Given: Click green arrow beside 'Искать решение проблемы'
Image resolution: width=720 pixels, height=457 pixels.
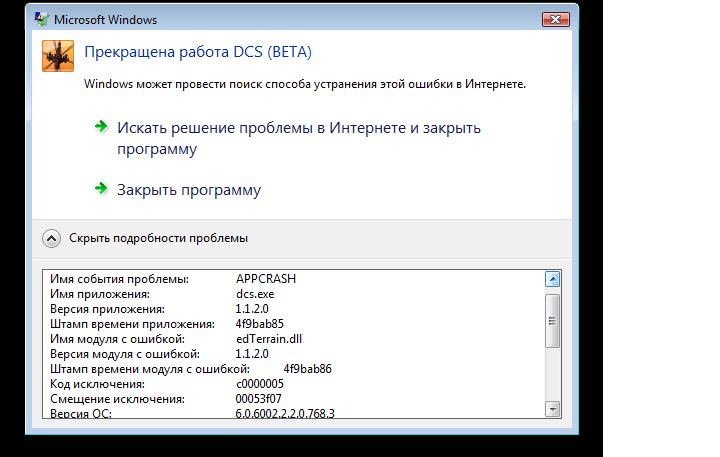Looking at the screenshot, I should coord(101,126).
